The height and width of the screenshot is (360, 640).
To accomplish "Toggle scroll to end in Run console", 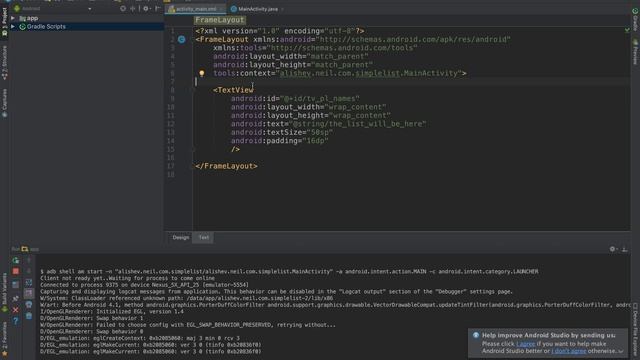I will [x=29, y=293].
